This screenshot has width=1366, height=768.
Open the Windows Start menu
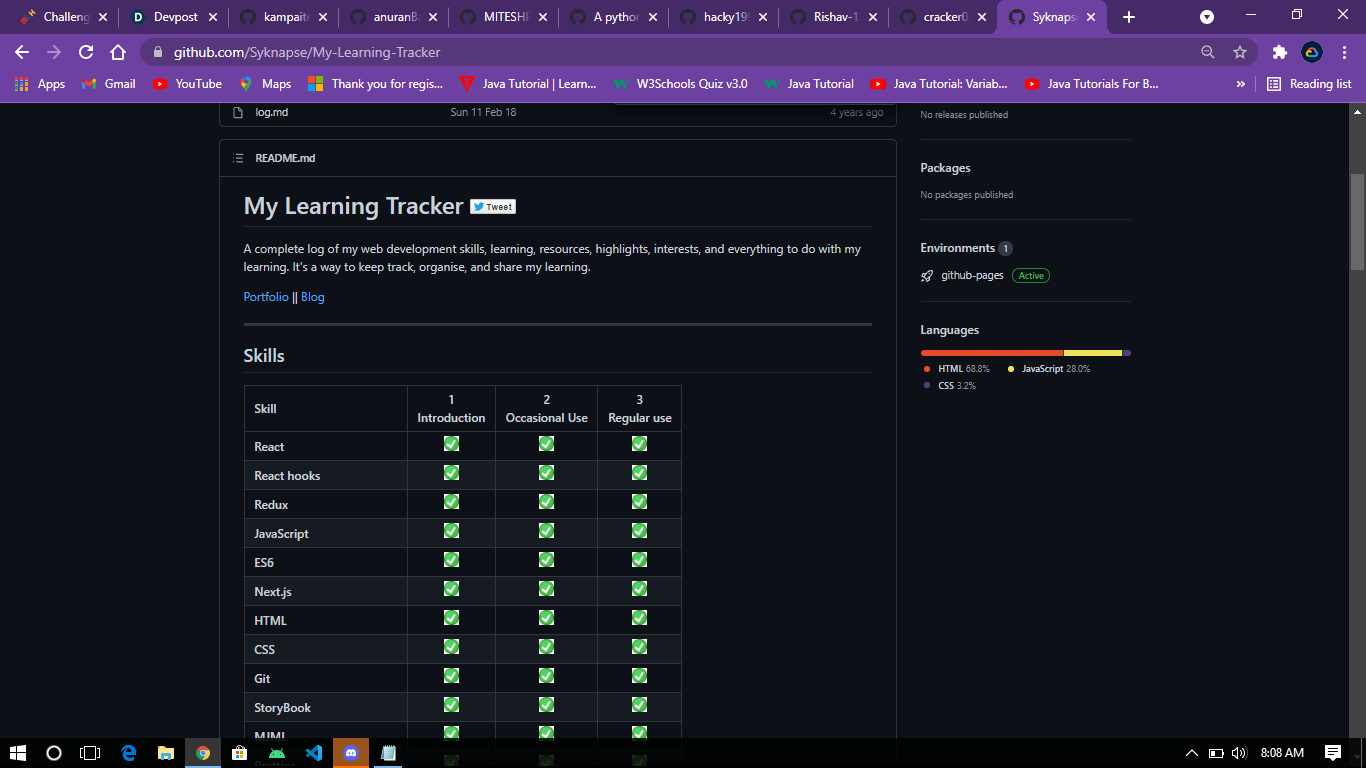click(x=18, y=752)
